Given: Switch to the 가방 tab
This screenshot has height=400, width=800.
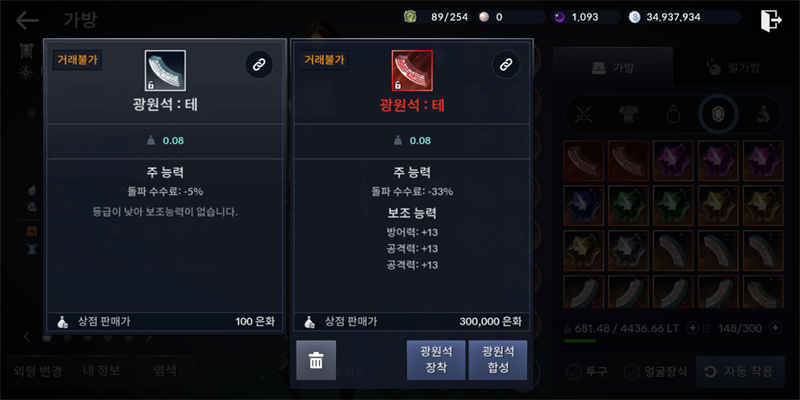Looking at the screenshot, I should tap(613, 67).
